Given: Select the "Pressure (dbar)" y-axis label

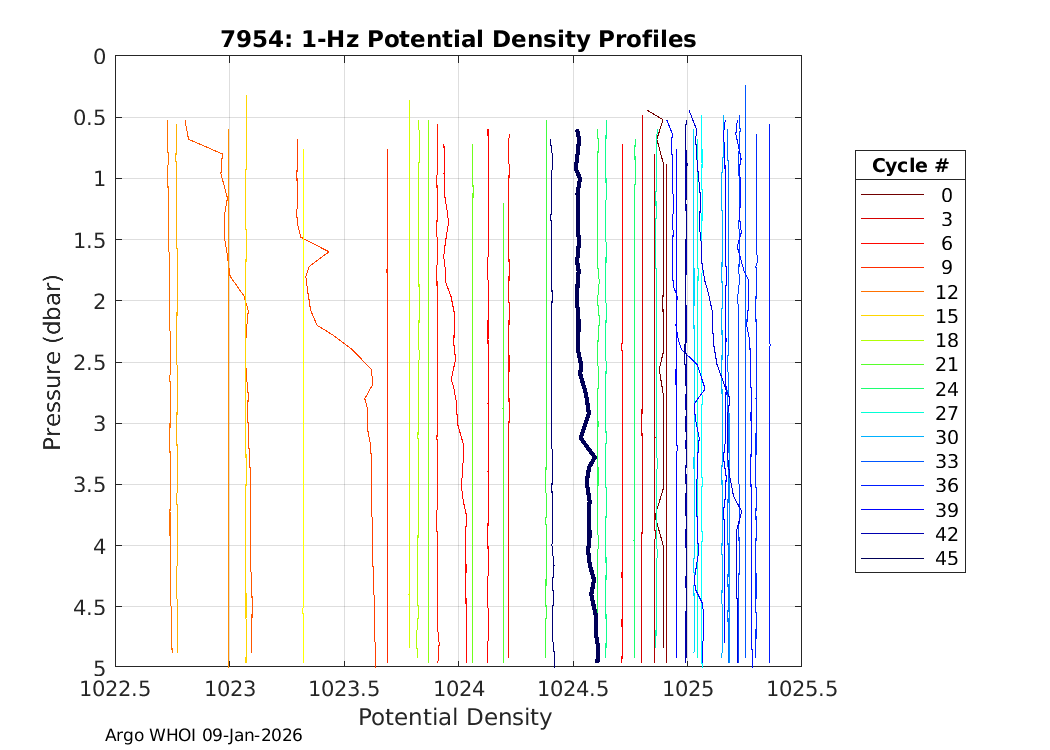Looking at the screenshot, I should (53, 361).
